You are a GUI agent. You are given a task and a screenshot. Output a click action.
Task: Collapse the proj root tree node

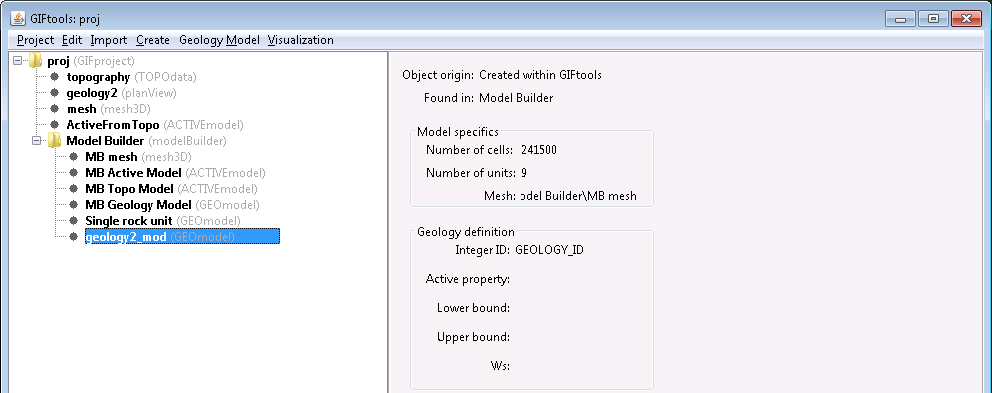[17, 61]
